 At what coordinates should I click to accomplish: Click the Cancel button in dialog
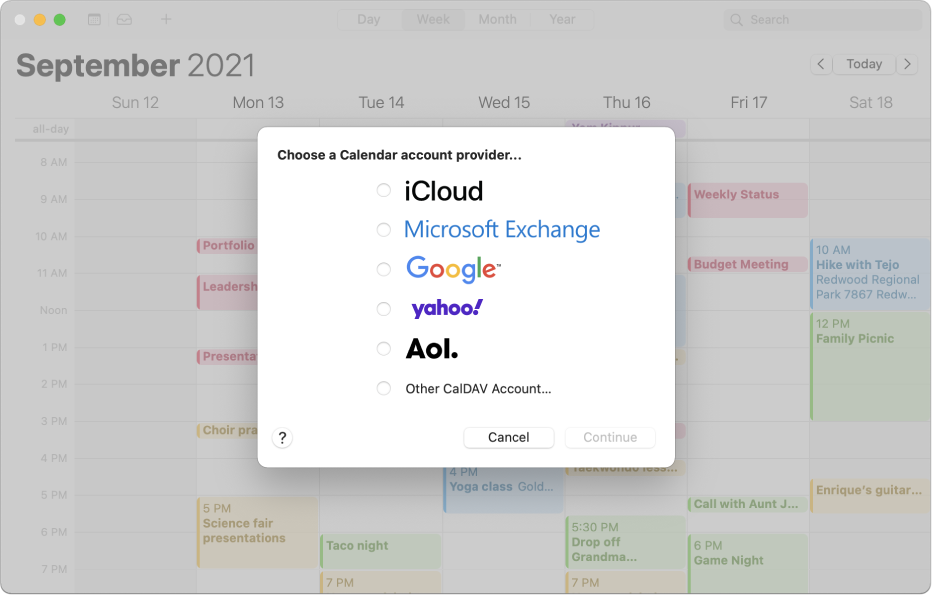tap(509, 438)
